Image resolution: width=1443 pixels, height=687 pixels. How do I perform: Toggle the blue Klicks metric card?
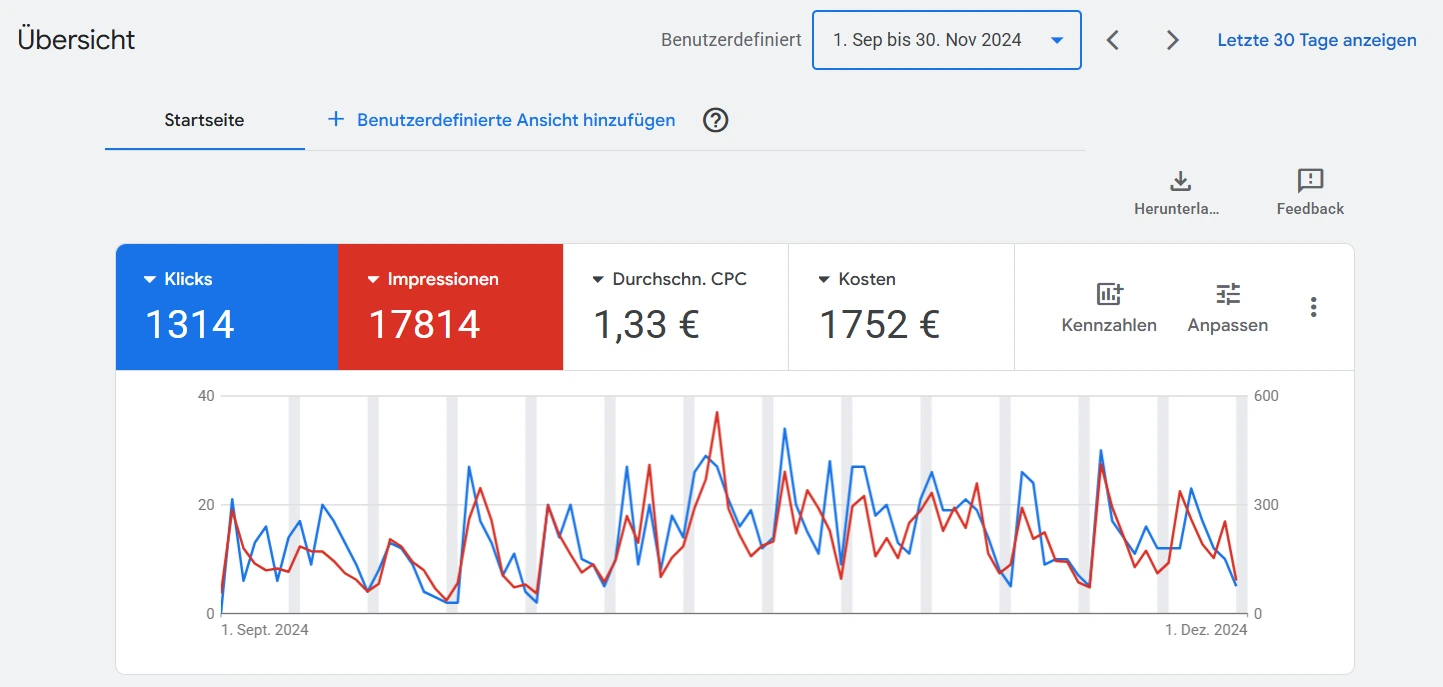pyautogui.click(x=227, y=306)
